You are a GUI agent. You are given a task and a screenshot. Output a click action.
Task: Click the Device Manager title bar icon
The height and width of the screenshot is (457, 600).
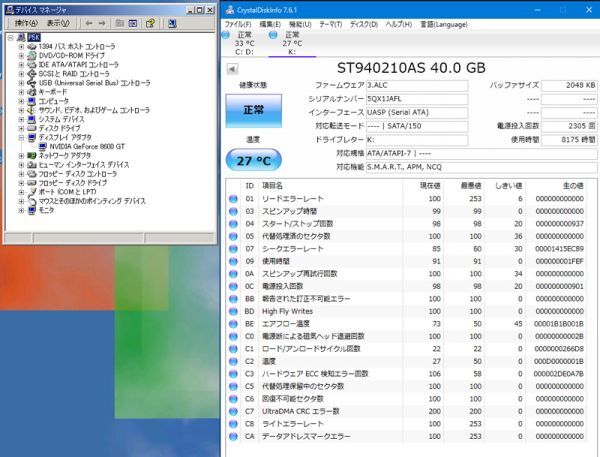[x=10, y=10]
